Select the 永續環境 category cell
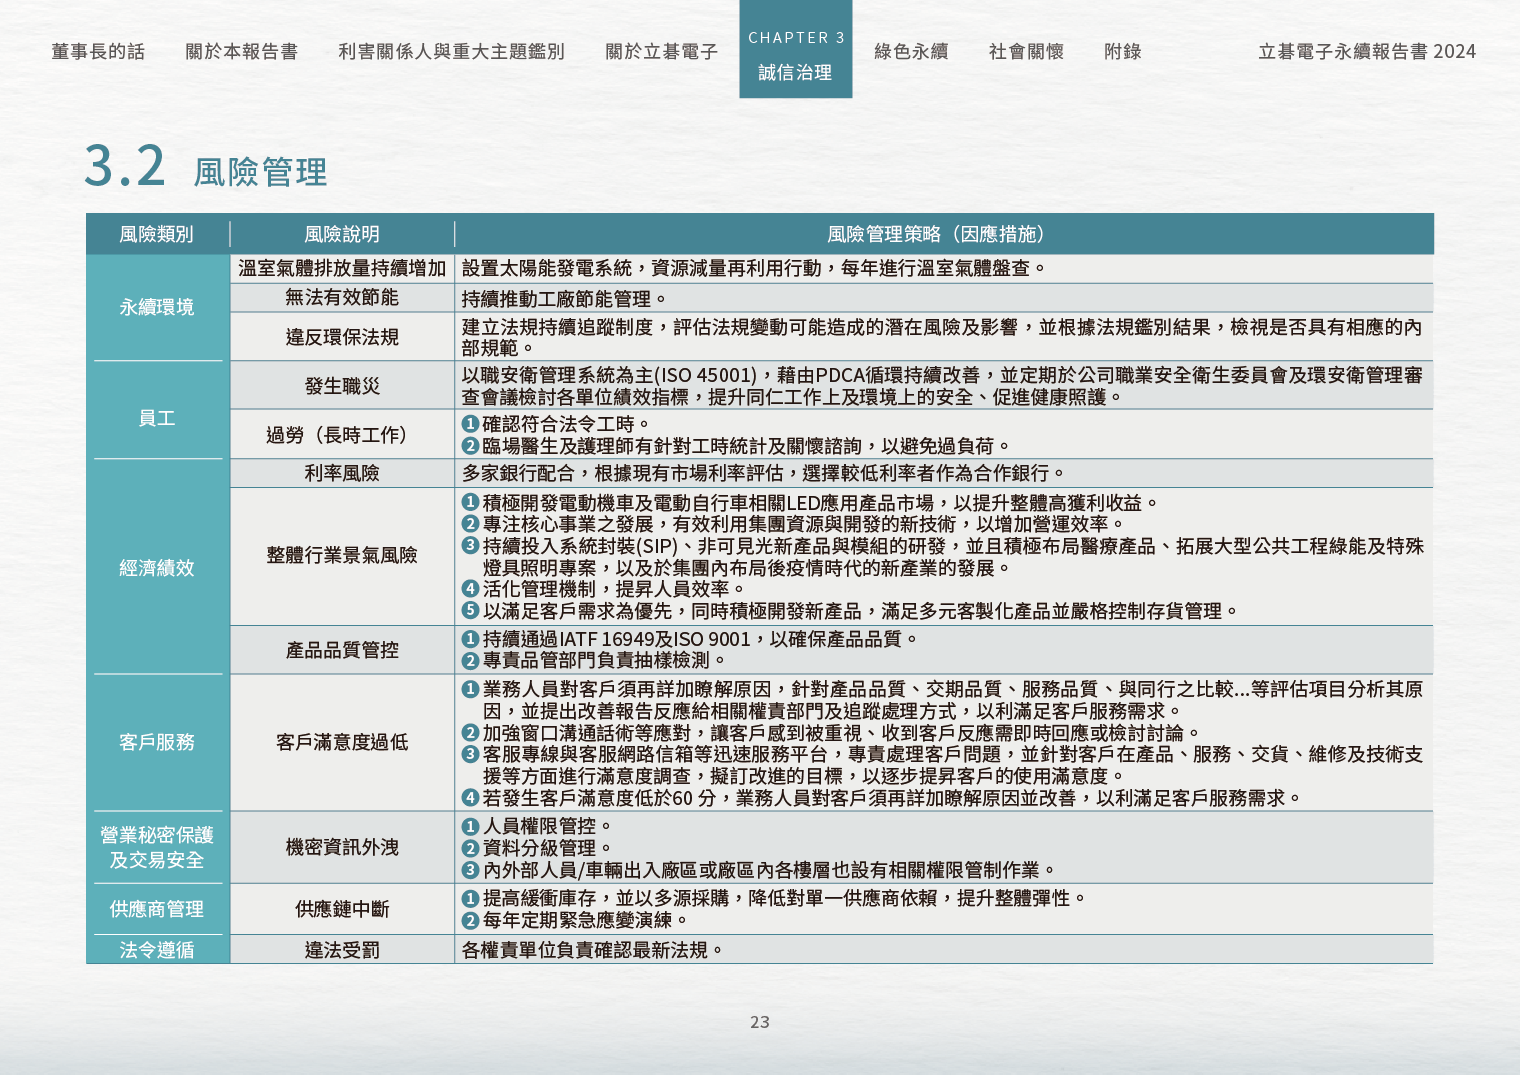 click(x=157, y=307)
